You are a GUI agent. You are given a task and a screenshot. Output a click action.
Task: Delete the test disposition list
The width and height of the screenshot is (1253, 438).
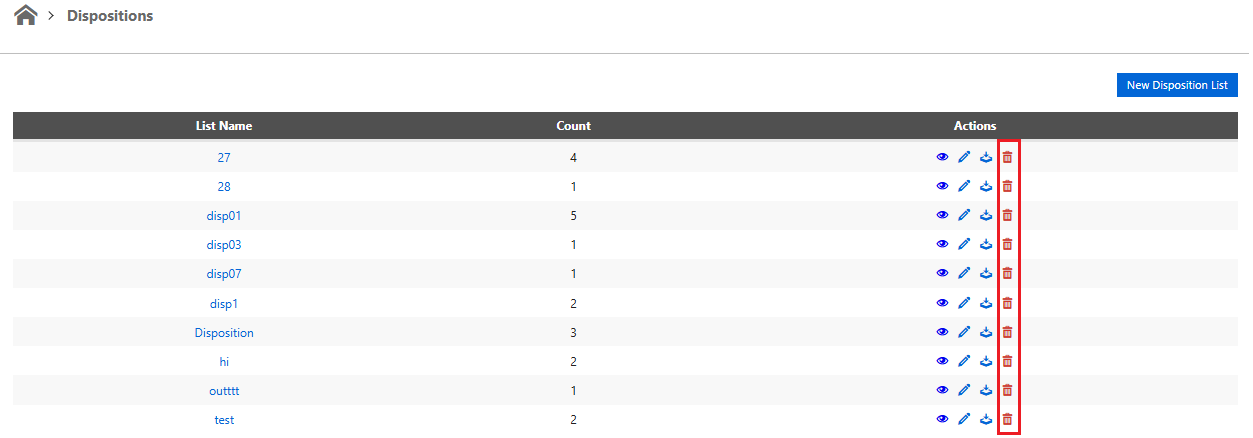1007,420
